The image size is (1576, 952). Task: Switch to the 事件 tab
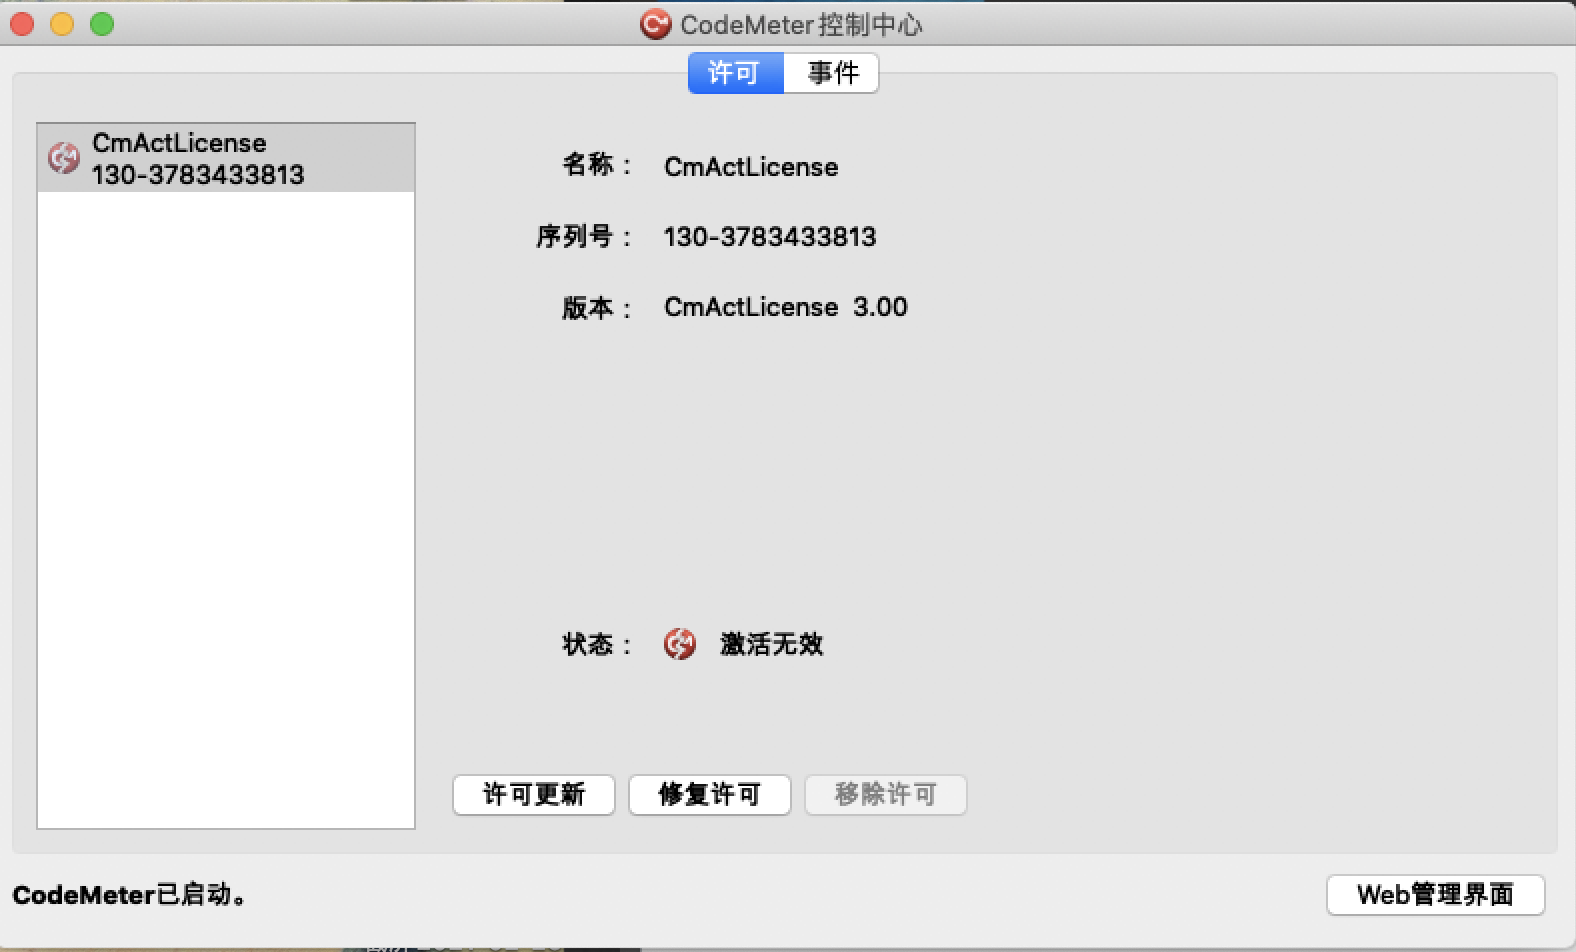832,73
